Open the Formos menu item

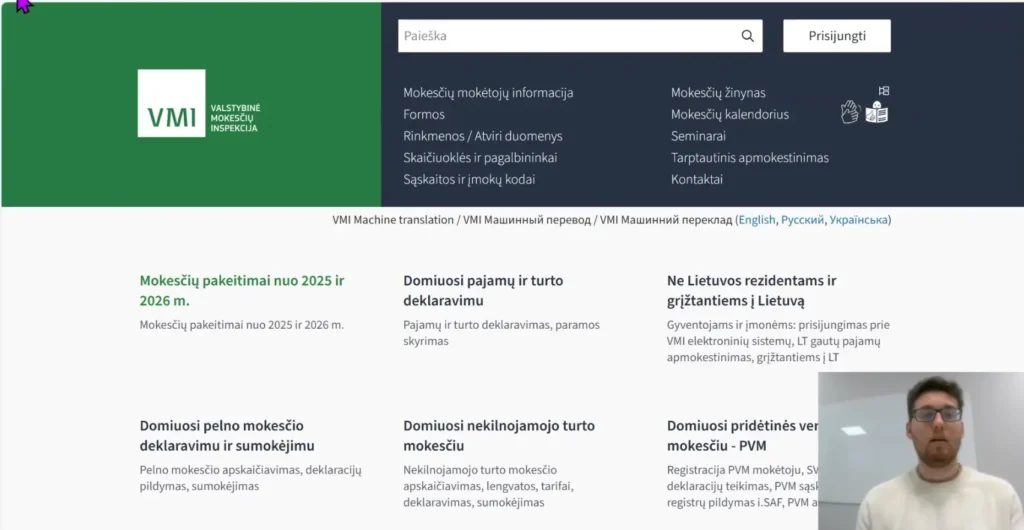424,114
